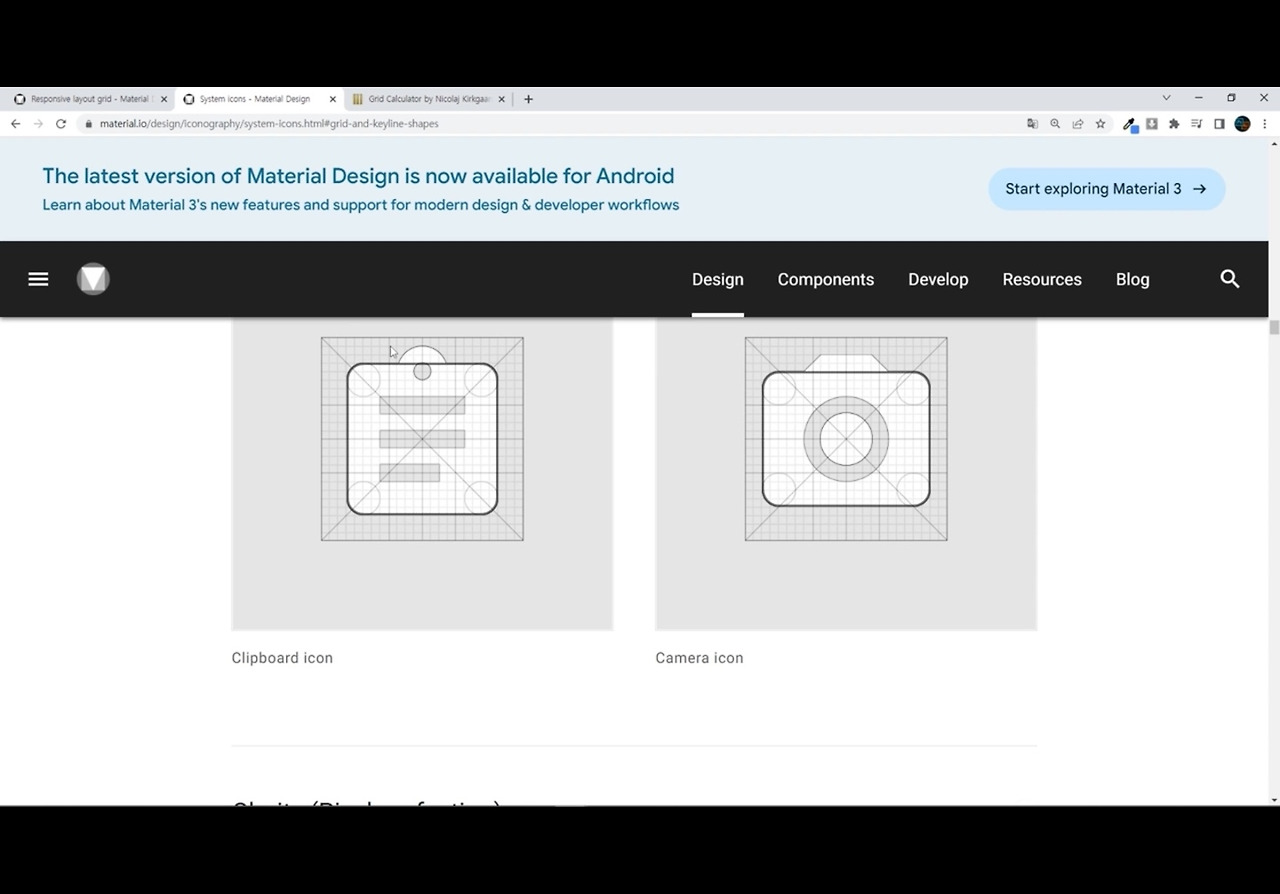Image resolution: width=1280 pixels, height=894 pixels.
Task: Share this page using share icon
Action: 1078,124
